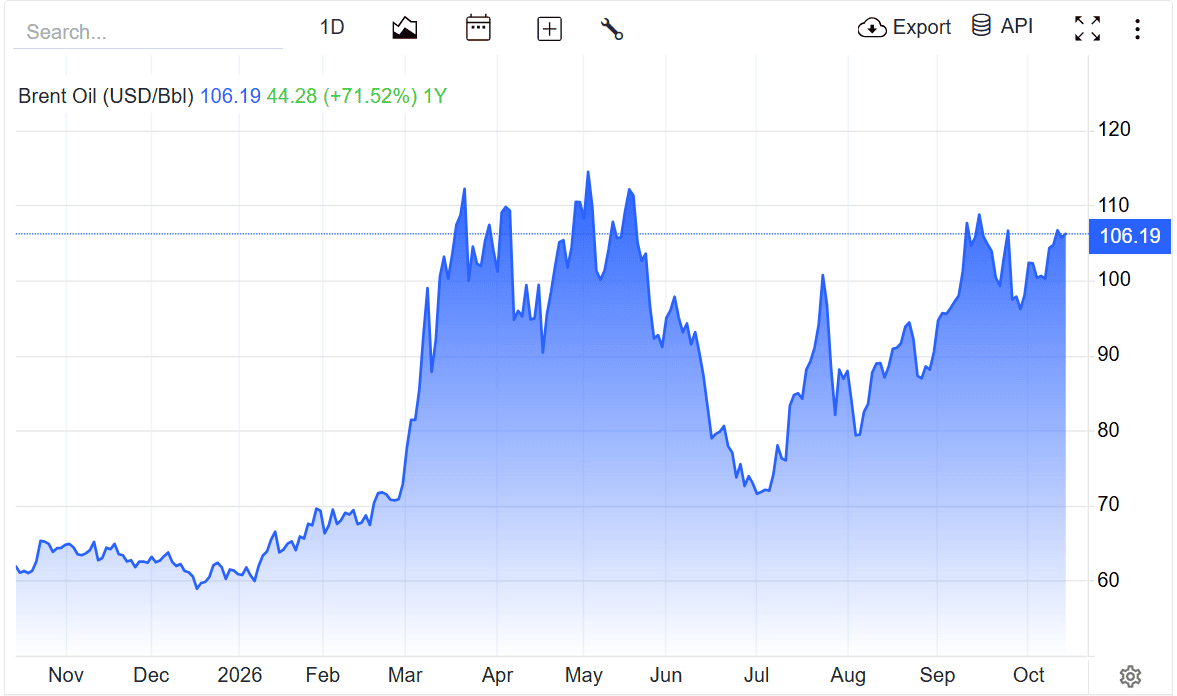Click the Aug x-axis label
The height and width of the screenshot is (696, 1177).
click(848, 675)
